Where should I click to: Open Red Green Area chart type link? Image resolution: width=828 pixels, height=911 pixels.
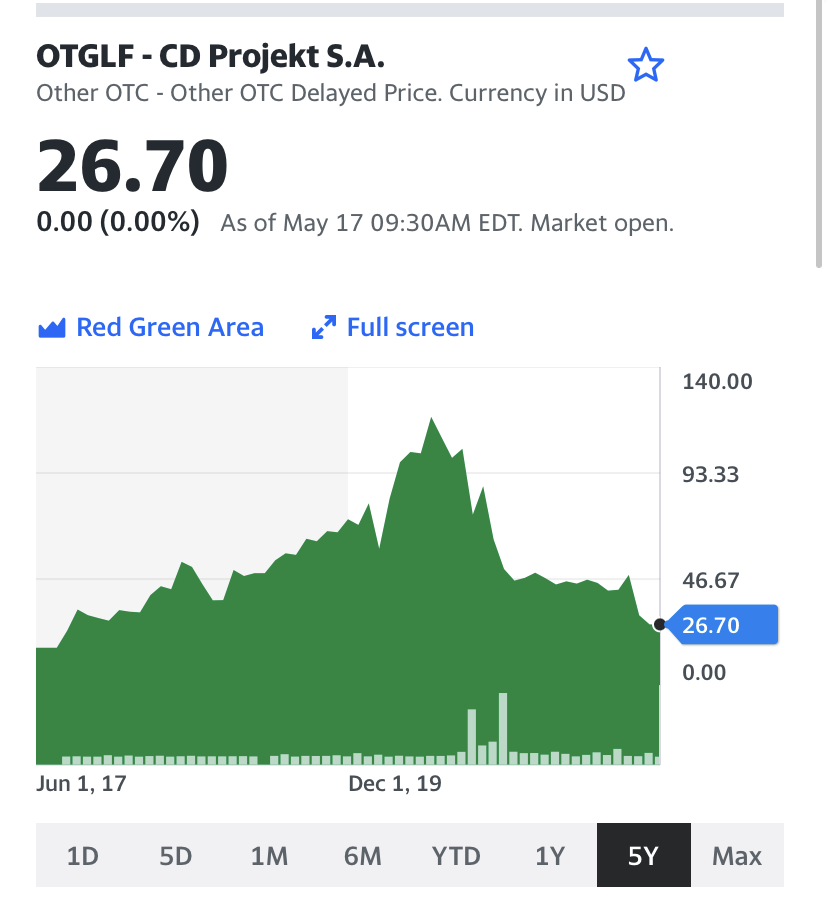tap(170, 328)
